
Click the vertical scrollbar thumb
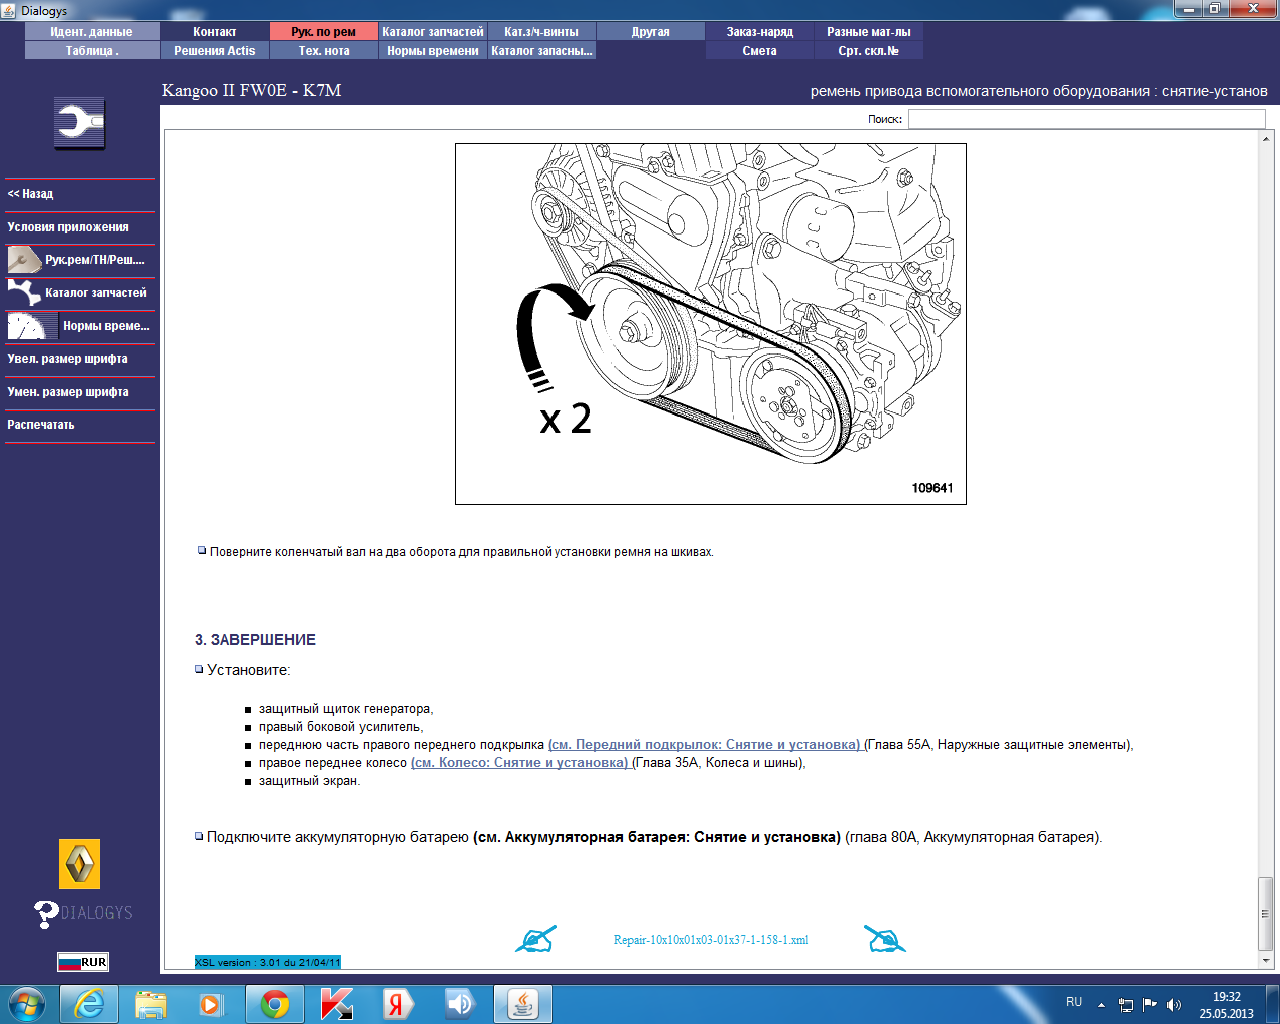(x=1266, y=912)
